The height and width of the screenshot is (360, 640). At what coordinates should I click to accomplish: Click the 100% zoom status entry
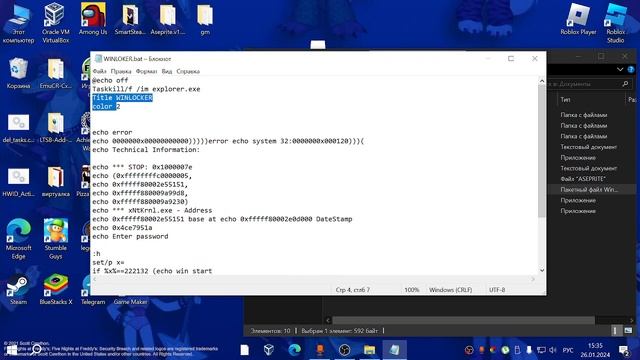(x=412, y=290)
